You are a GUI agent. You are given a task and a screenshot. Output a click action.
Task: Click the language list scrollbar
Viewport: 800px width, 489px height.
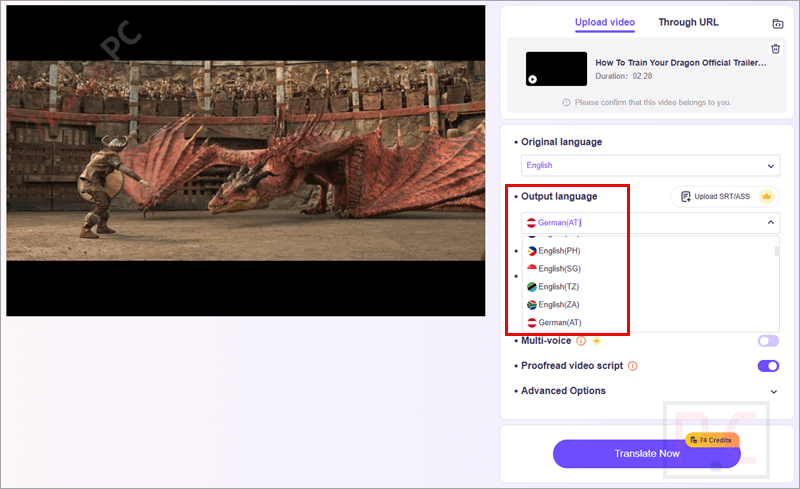(777, 251)
